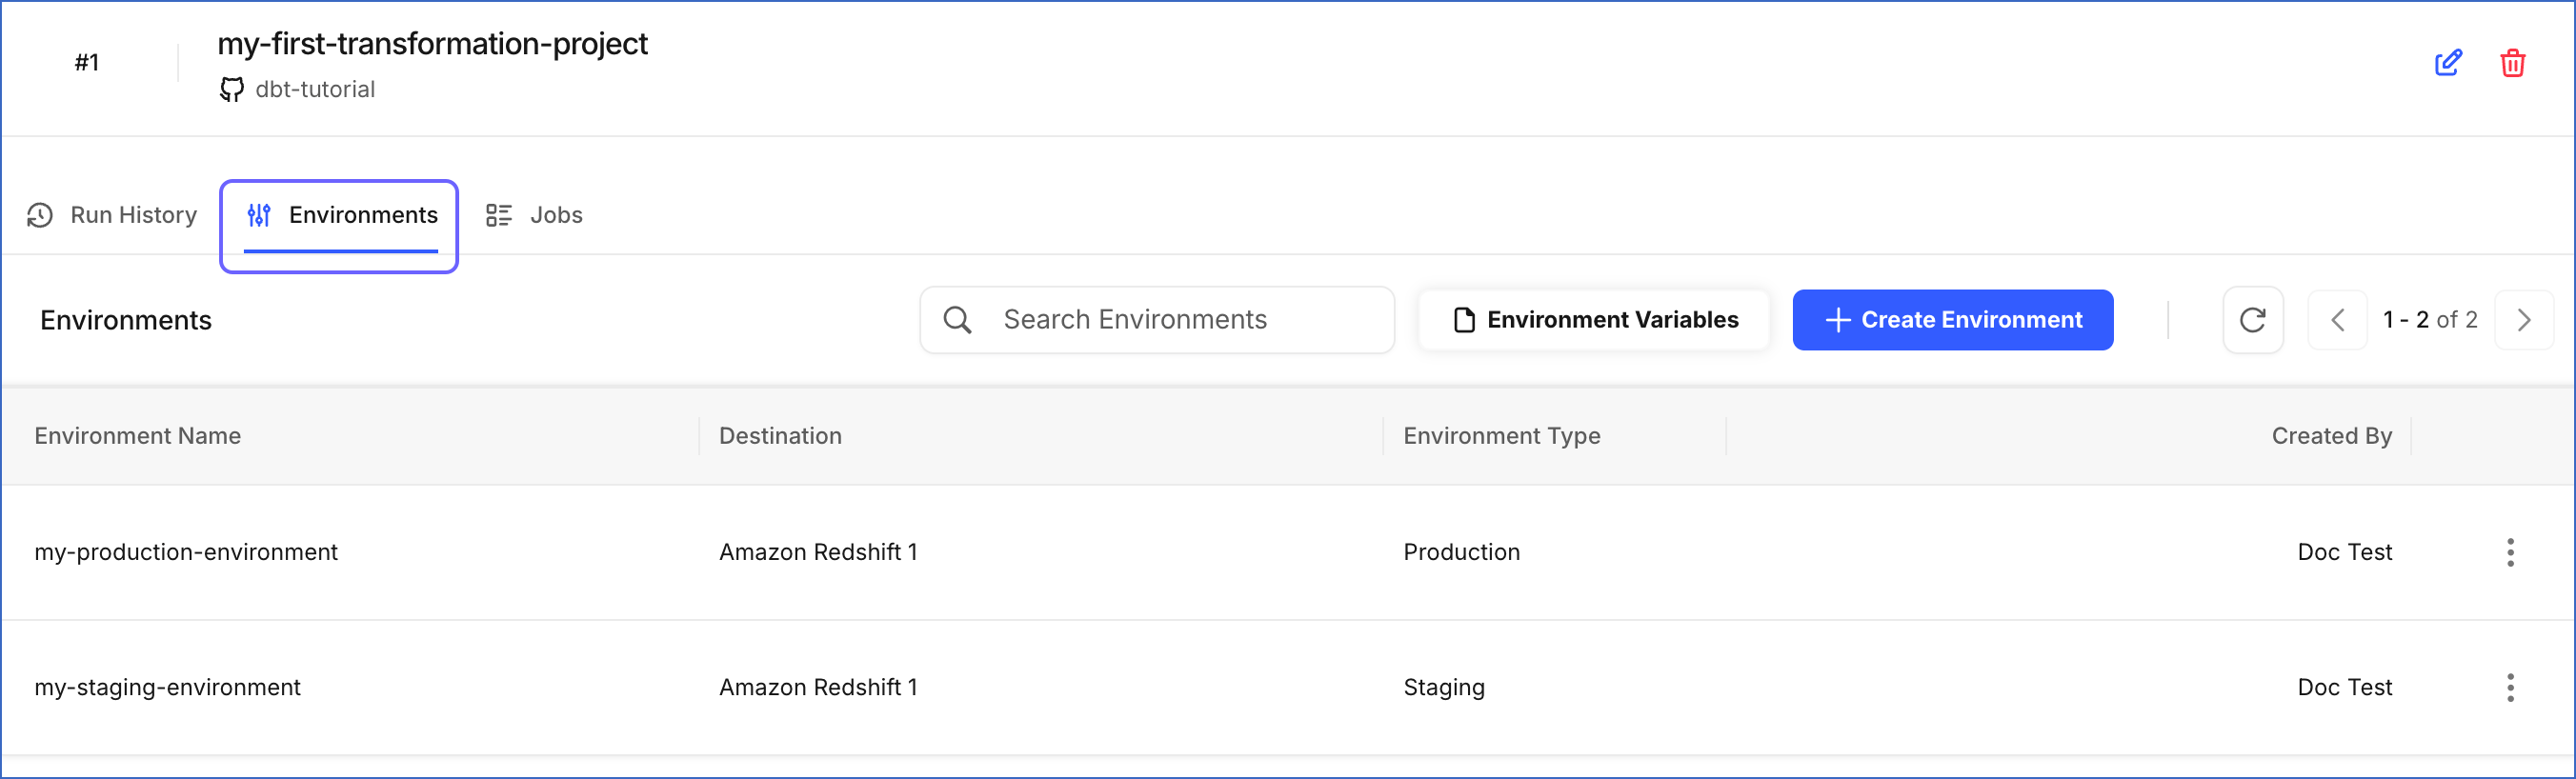Open actions menu for my-staging-environment
The height and width of the screenshot is (779, 2576).
tap(2510, 687)
